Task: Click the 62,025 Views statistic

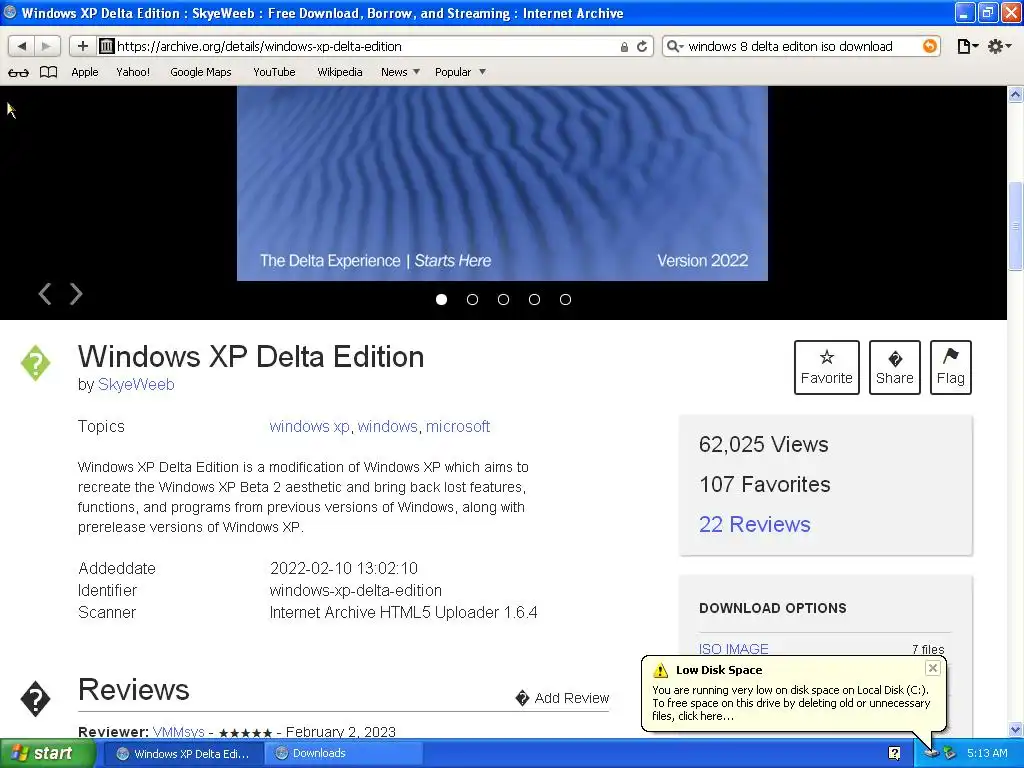Action: [x=763, y=444]
